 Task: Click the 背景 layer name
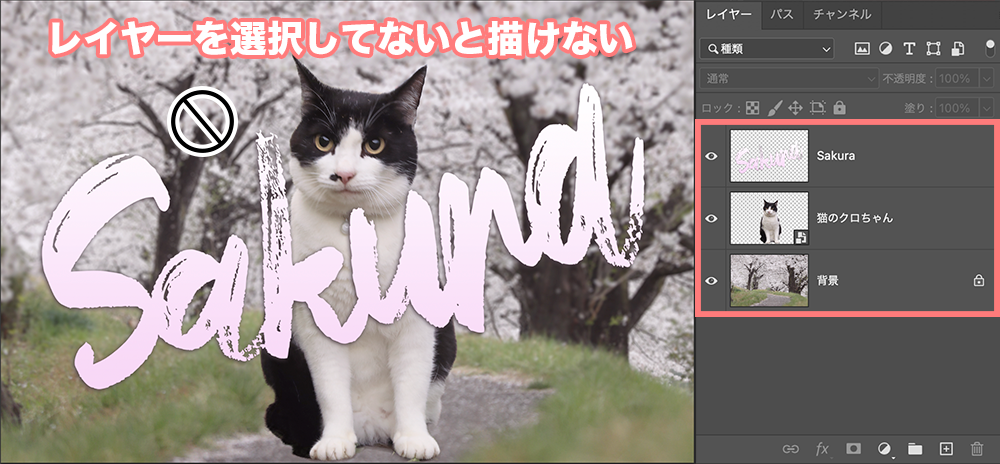(827, 280)
